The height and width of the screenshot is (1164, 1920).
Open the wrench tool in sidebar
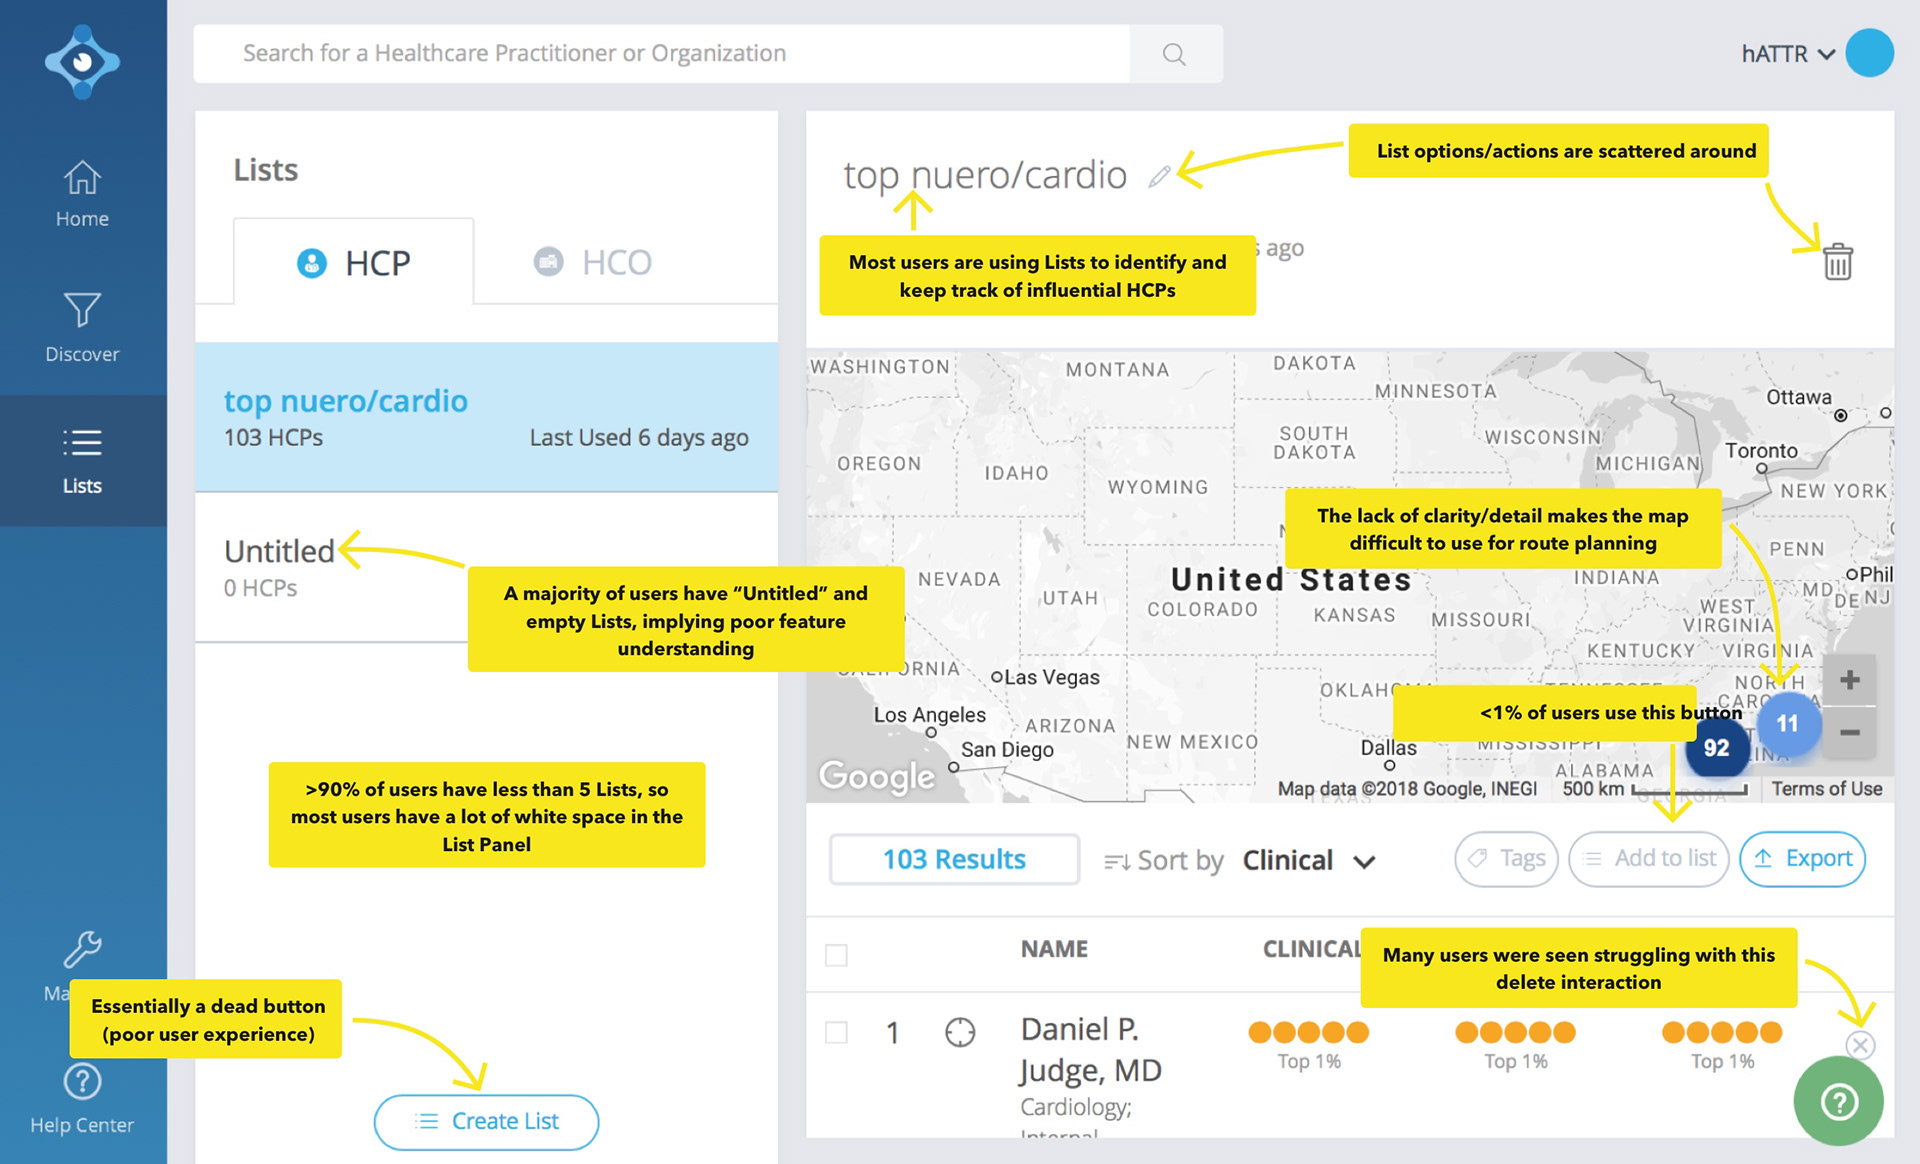82,950
